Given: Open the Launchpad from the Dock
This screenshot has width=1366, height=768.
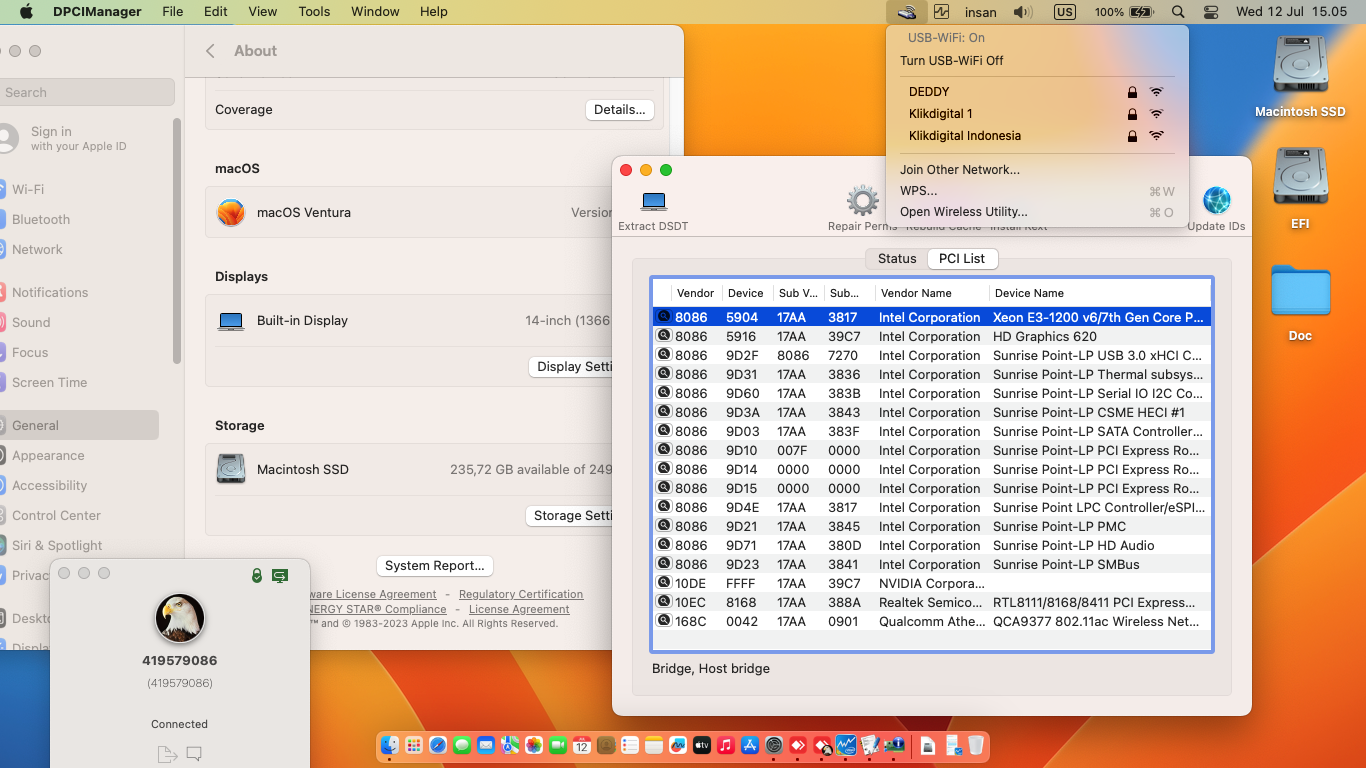Looking at the screenshot, I should point(413,745).
